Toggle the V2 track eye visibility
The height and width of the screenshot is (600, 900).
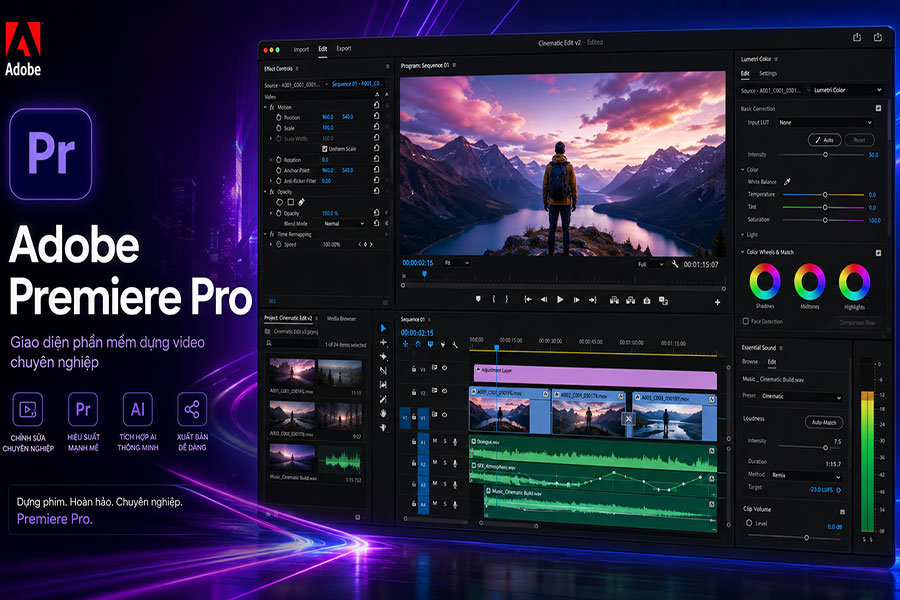tap(444, 391)
